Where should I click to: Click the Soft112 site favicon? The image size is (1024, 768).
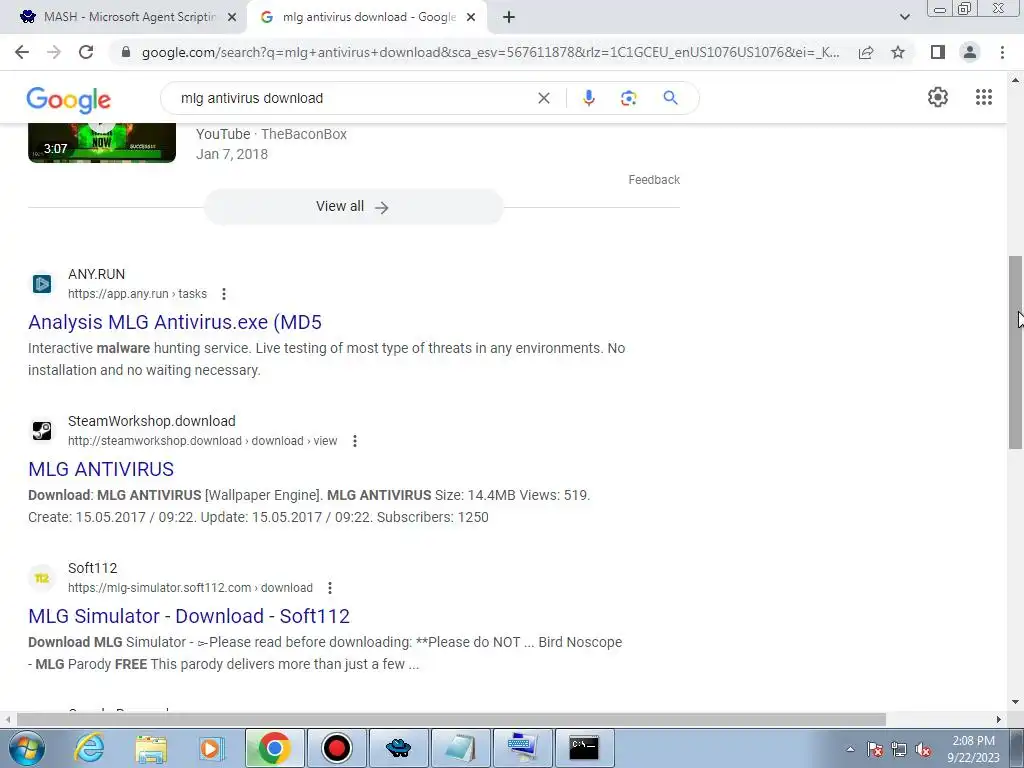click(42, 578)
